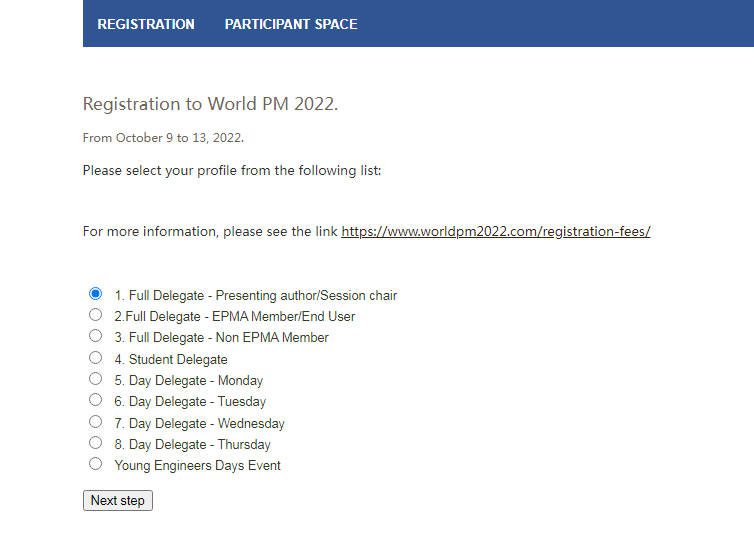This screenshot has height=537, width=754.
Task: Click '3. Full Delegate - Non EPMA Member' text
Action: click(221, 338)
